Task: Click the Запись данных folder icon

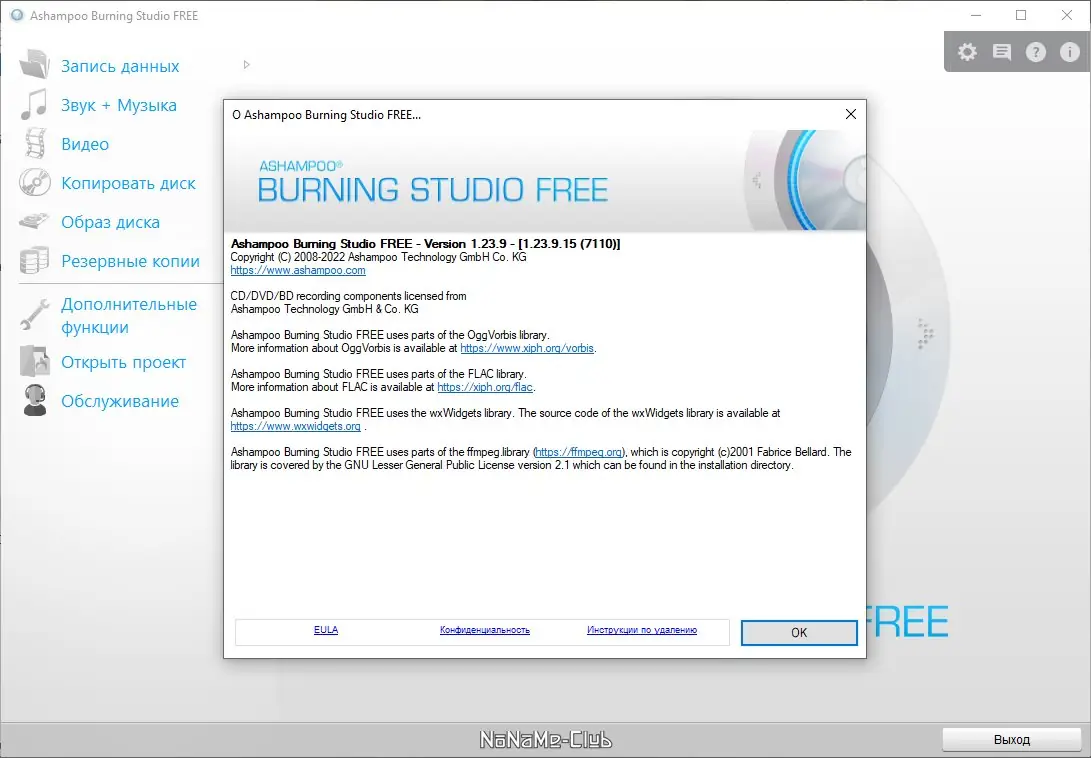Action: 34,65
